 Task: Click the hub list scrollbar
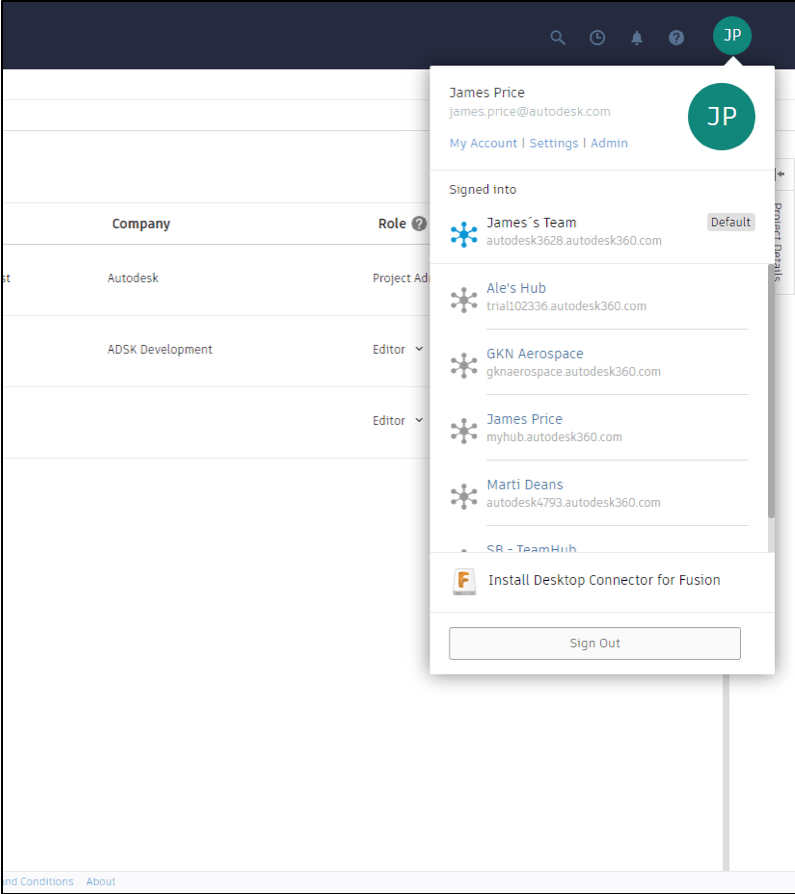tap(770, 390)
